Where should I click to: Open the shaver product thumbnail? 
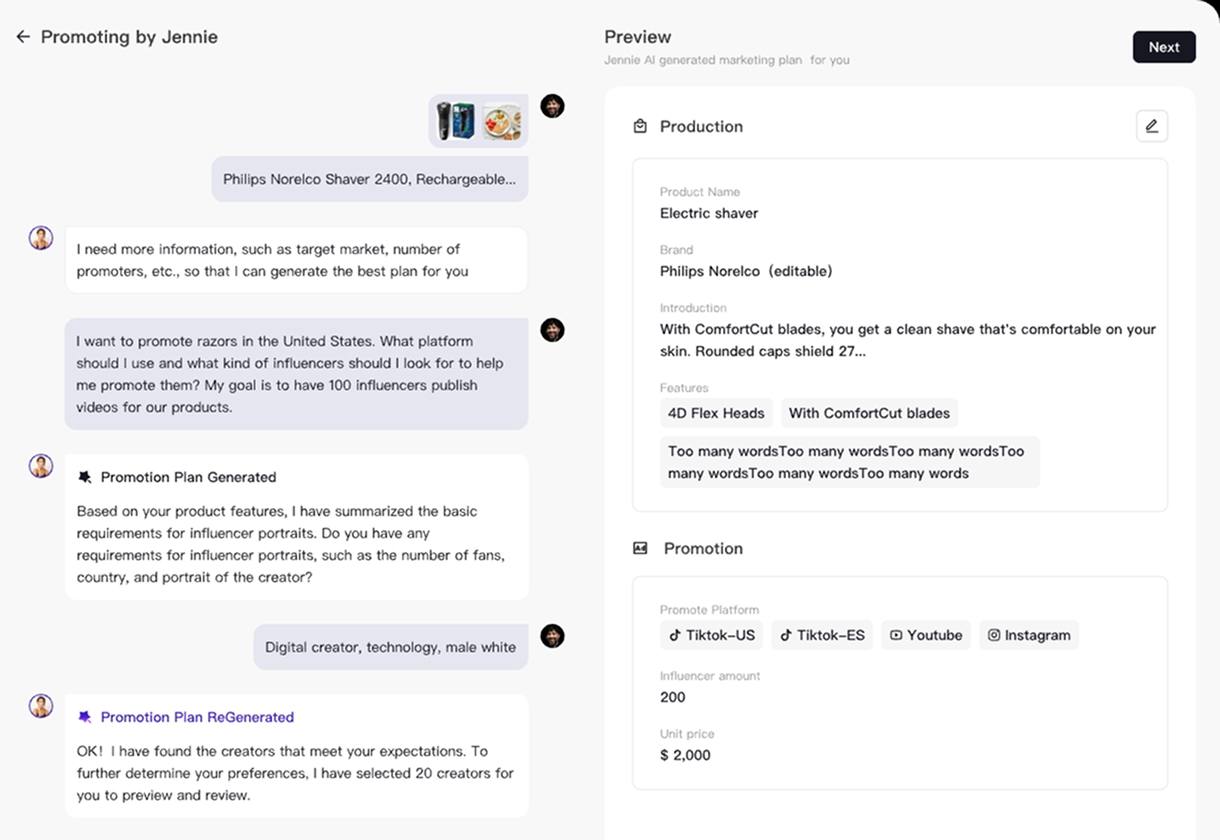456,121
